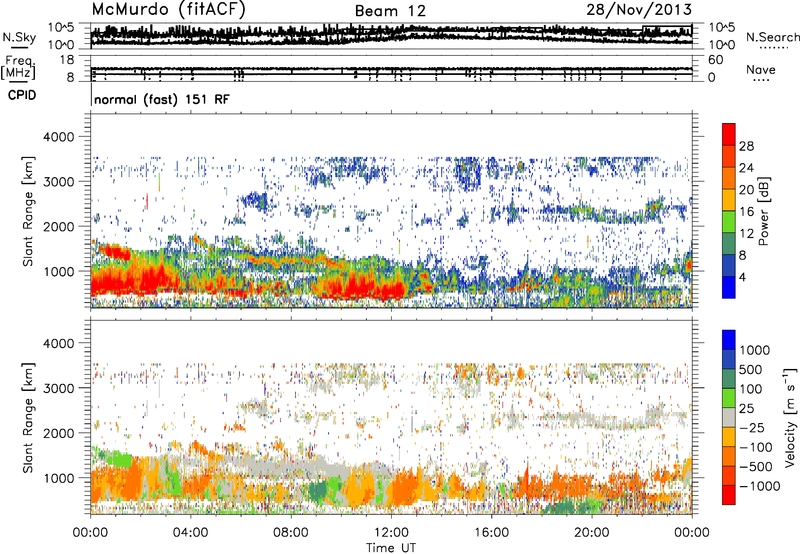Image resolution: width=800 pixels, height=554 pixels.
Task: Click the 'N.Sky' legend label
Action: (19, 37)
